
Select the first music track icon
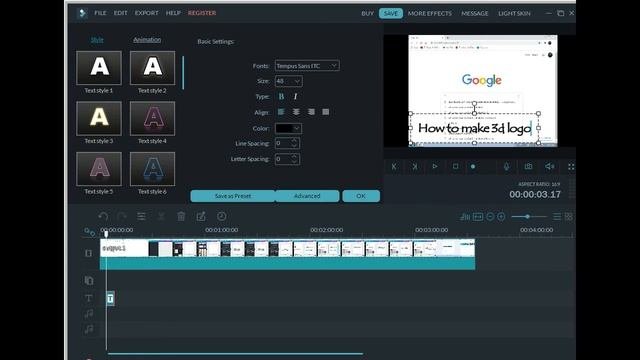click(89, 314)
